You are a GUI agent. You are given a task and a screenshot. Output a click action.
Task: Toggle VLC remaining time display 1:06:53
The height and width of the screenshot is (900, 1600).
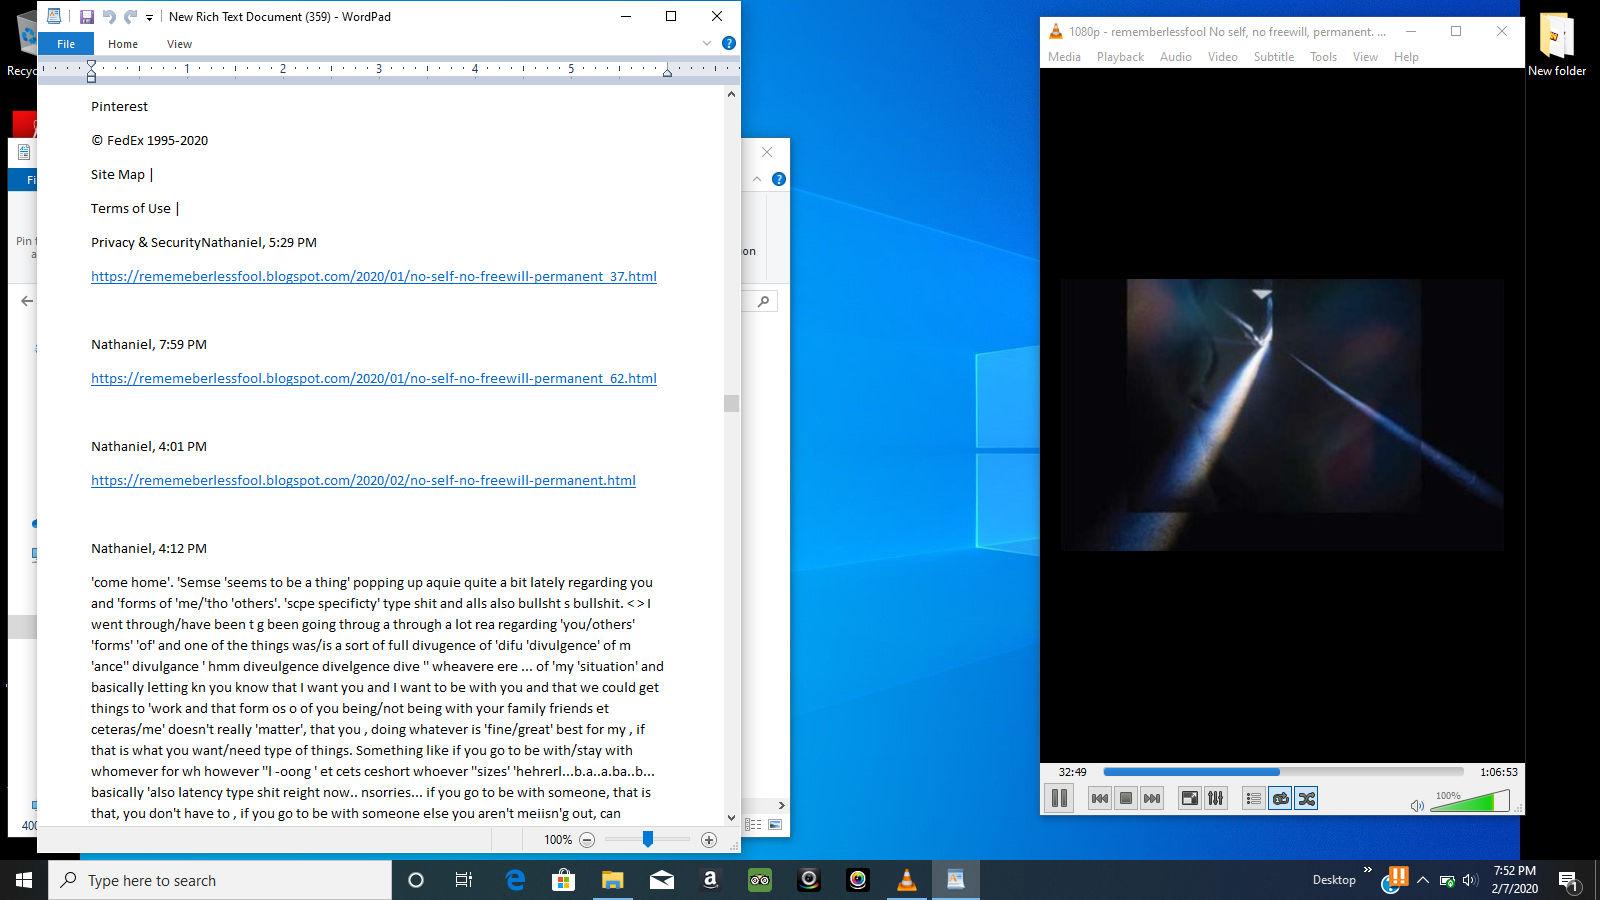[x=1498, y=772]
